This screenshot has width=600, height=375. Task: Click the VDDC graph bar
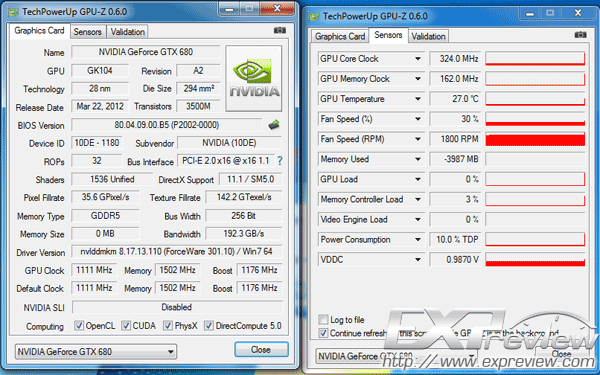click(x=535, y=259)
